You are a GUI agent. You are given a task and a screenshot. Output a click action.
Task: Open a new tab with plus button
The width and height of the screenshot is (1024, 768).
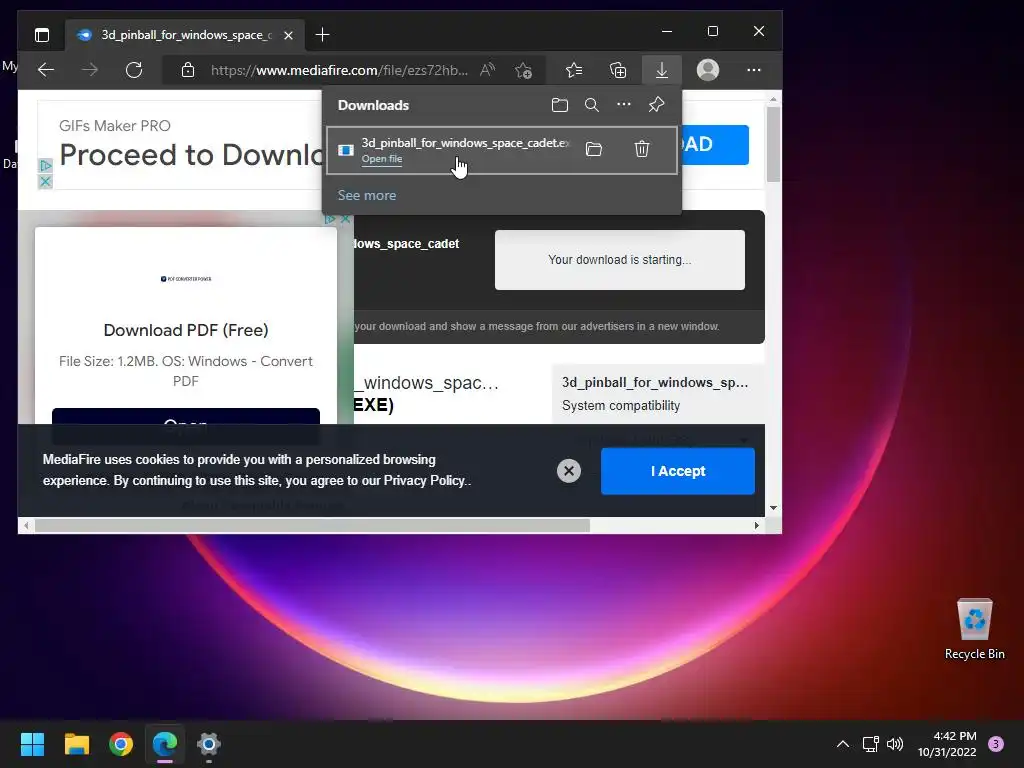click(x=322, y=35)
